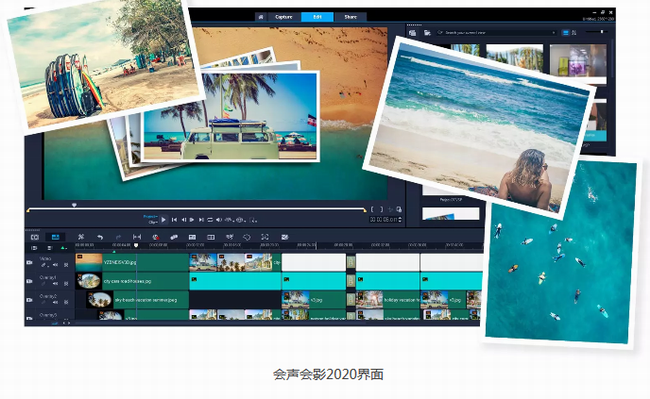
Task: Play the preview
Action: [x=163, y=220]
